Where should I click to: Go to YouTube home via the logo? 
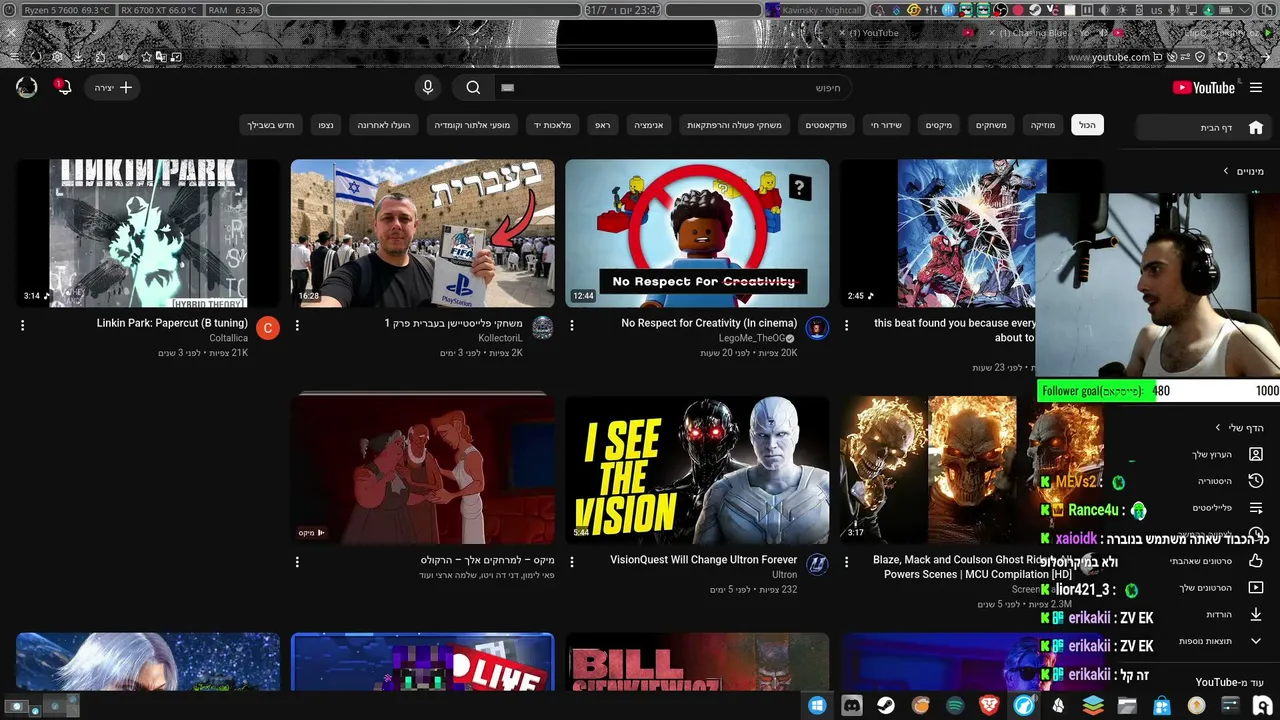(x=1204, y=88)
